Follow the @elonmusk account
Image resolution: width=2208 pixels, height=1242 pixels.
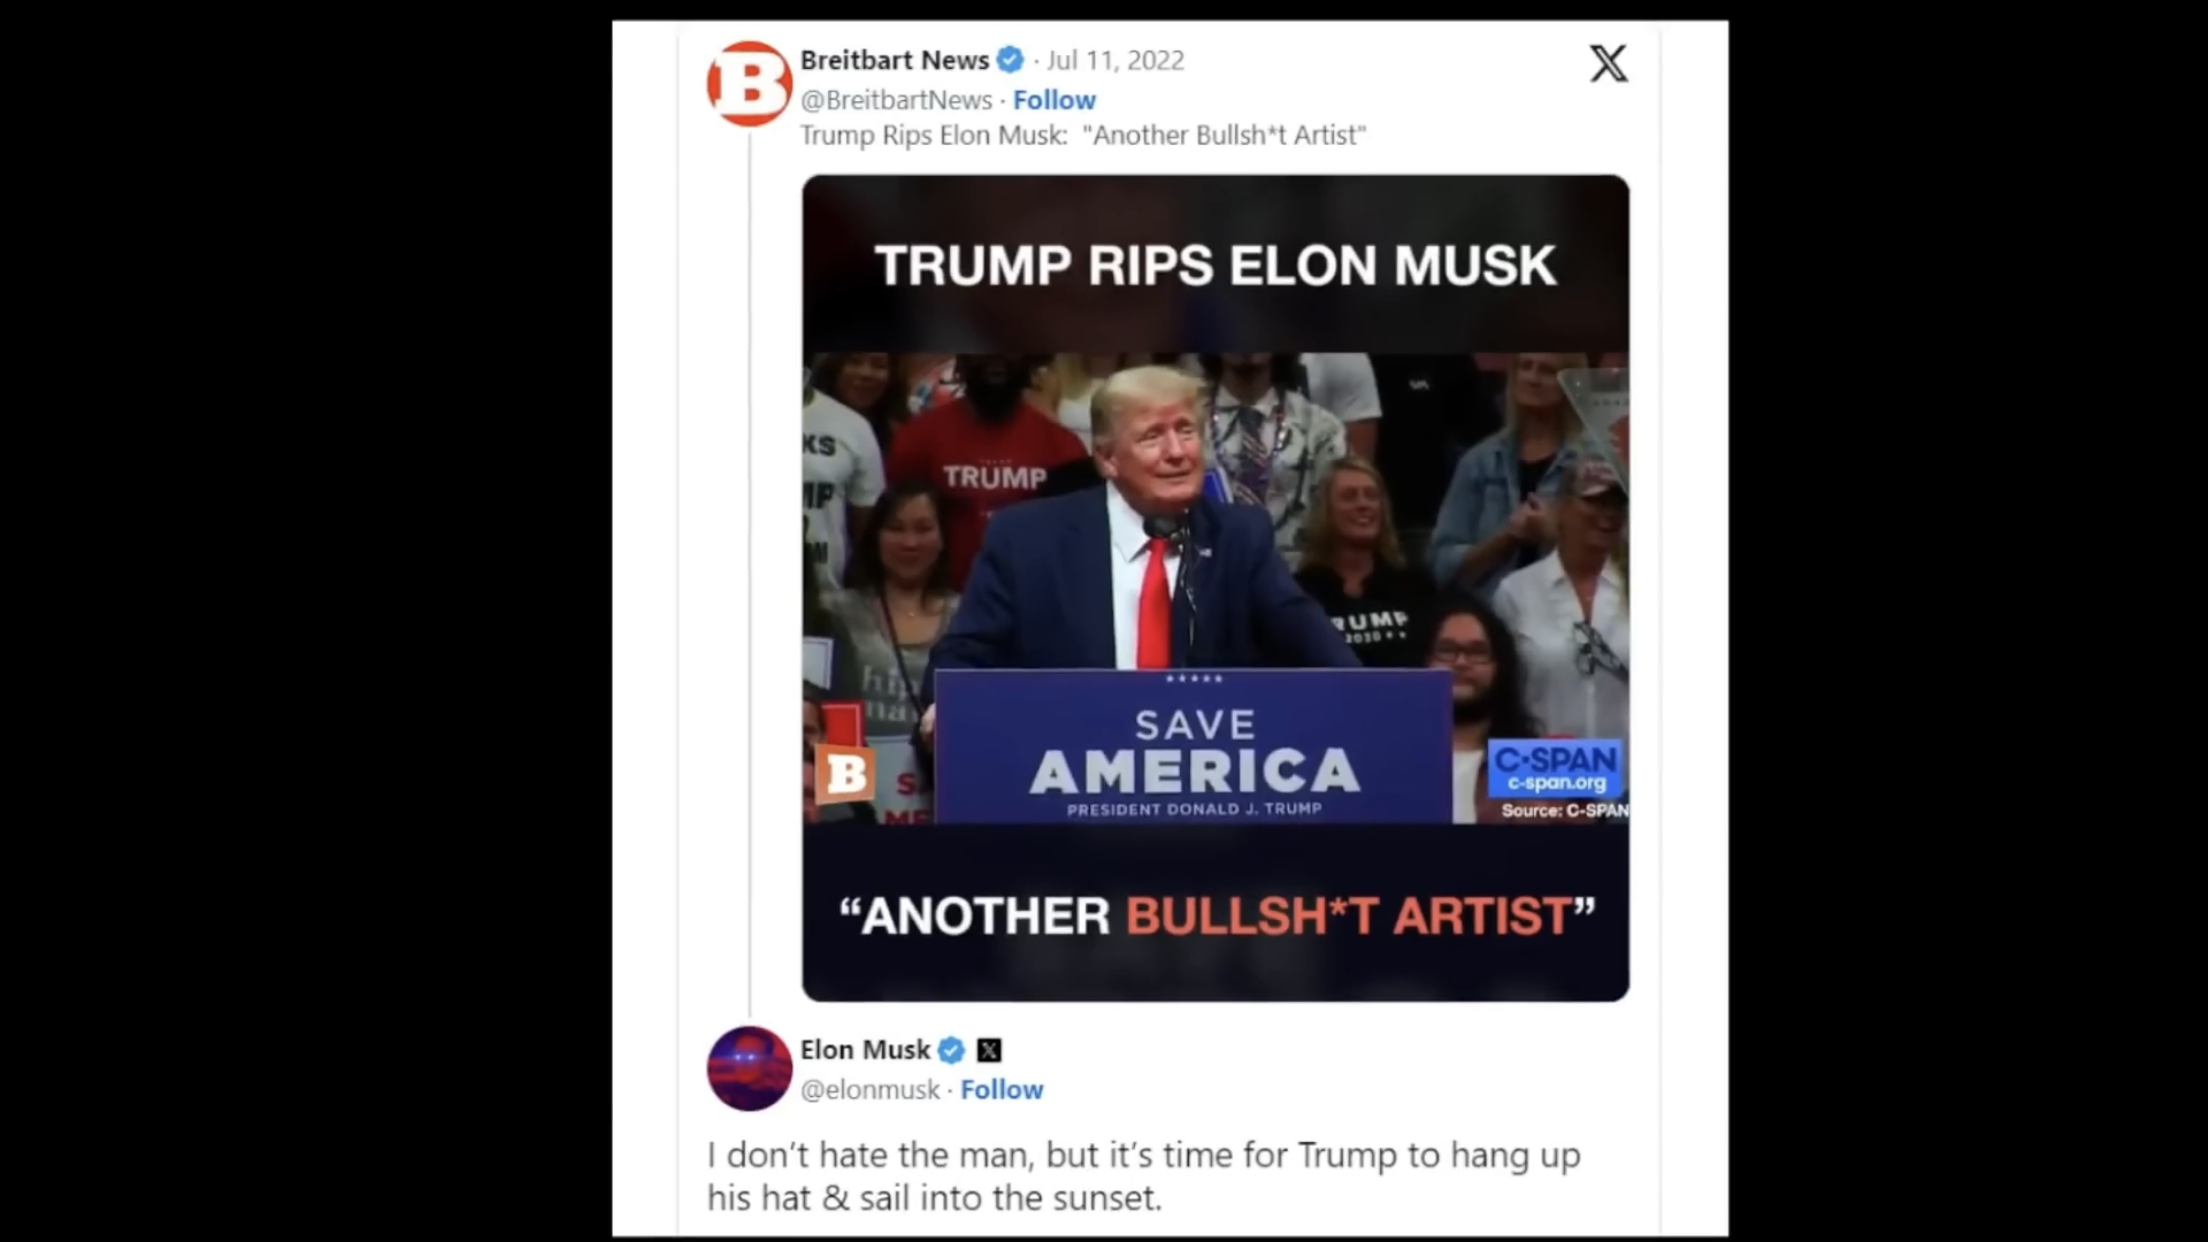tap(1002, 1090)
